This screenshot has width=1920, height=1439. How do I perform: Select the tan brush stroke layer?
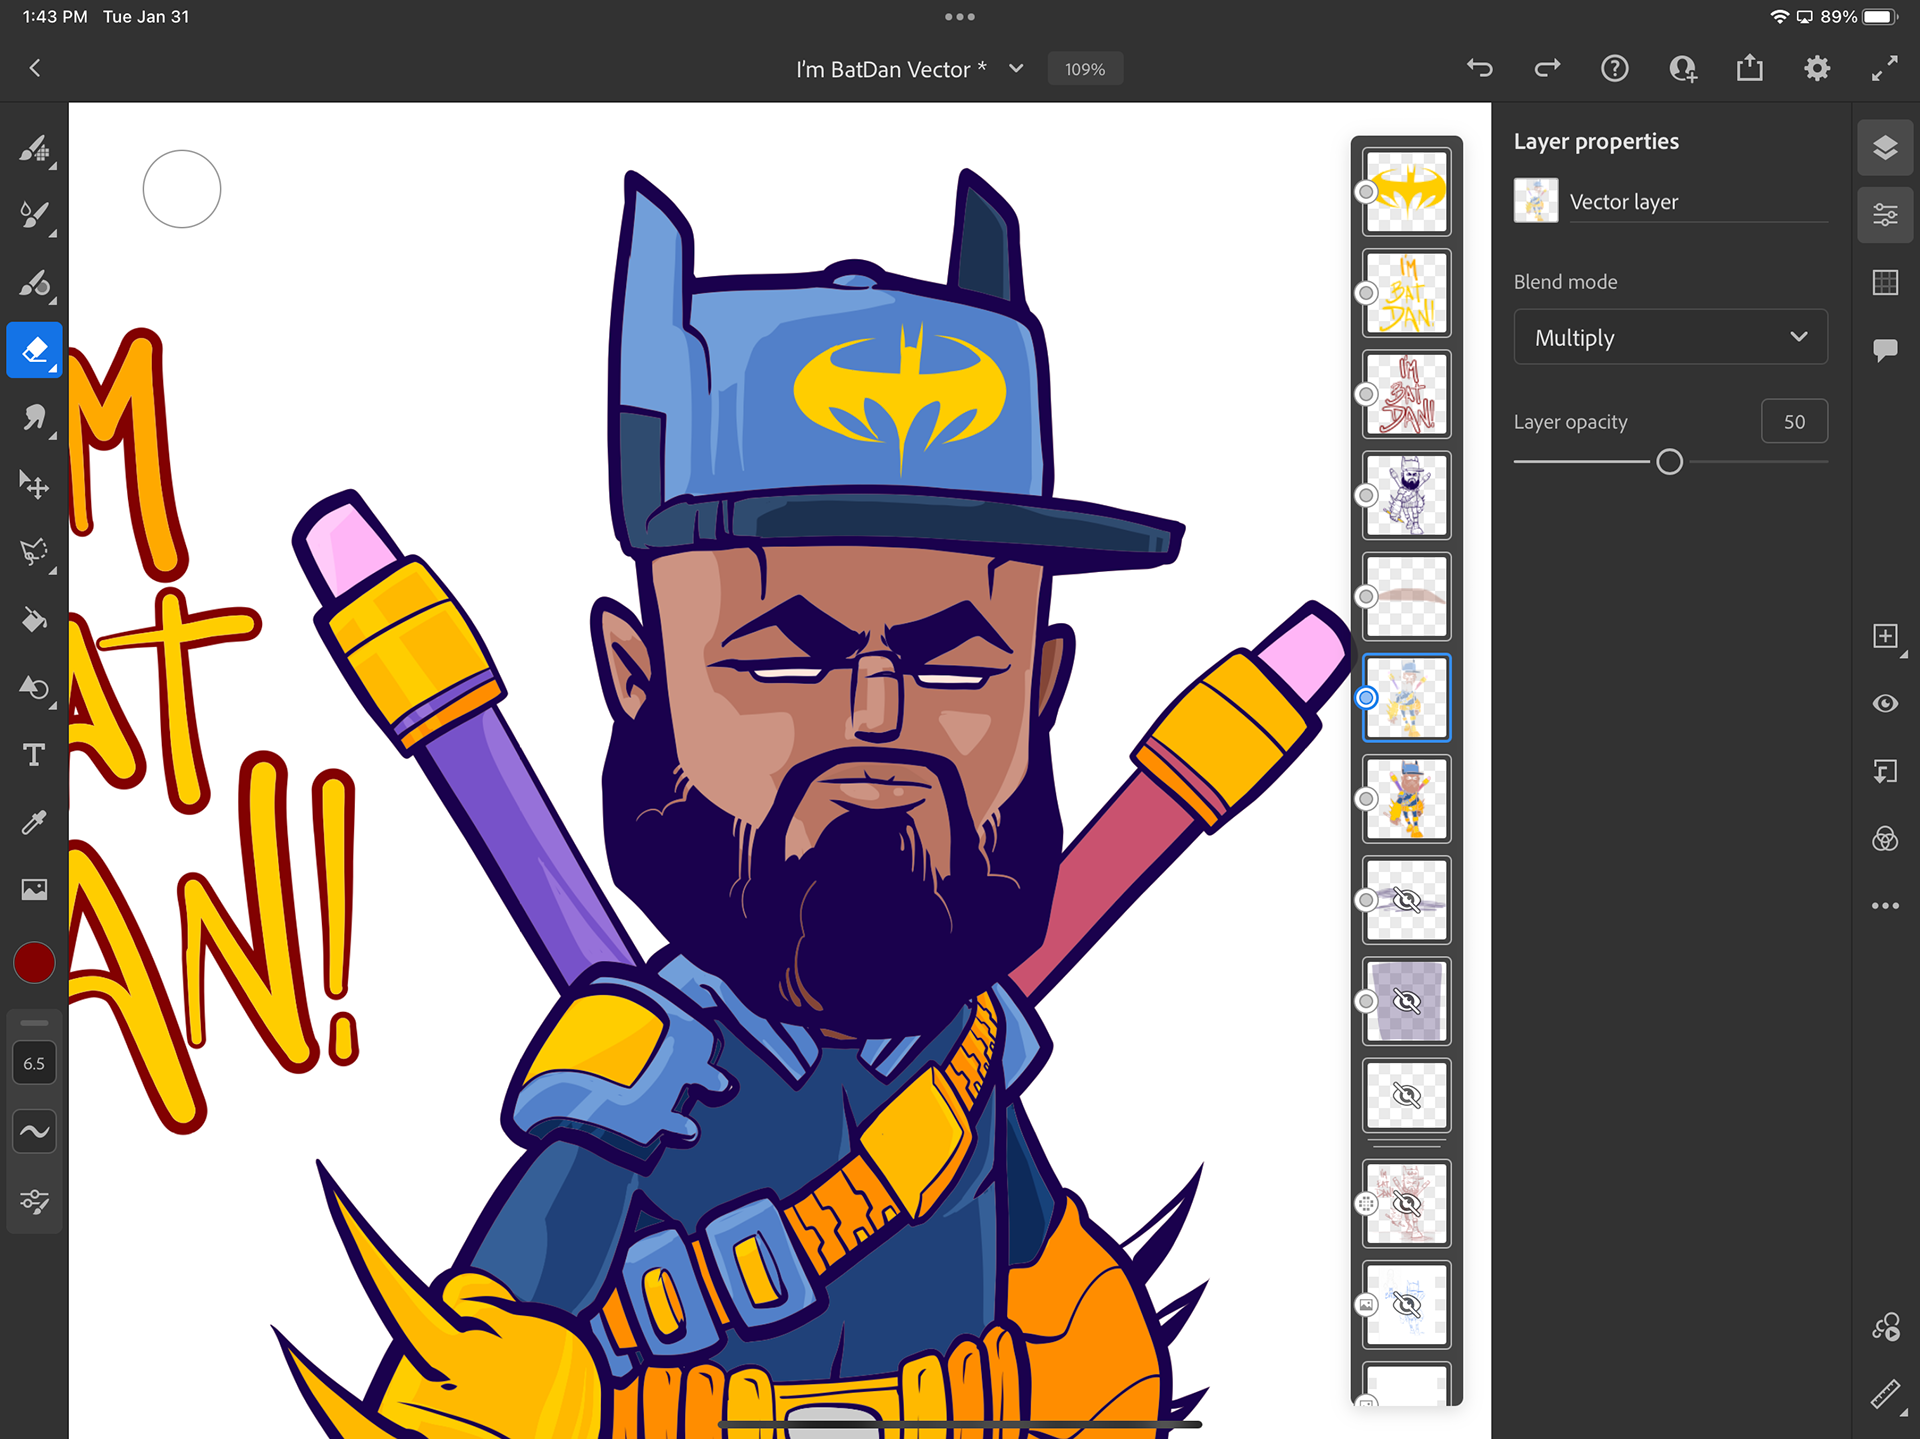click(1407, 597)
